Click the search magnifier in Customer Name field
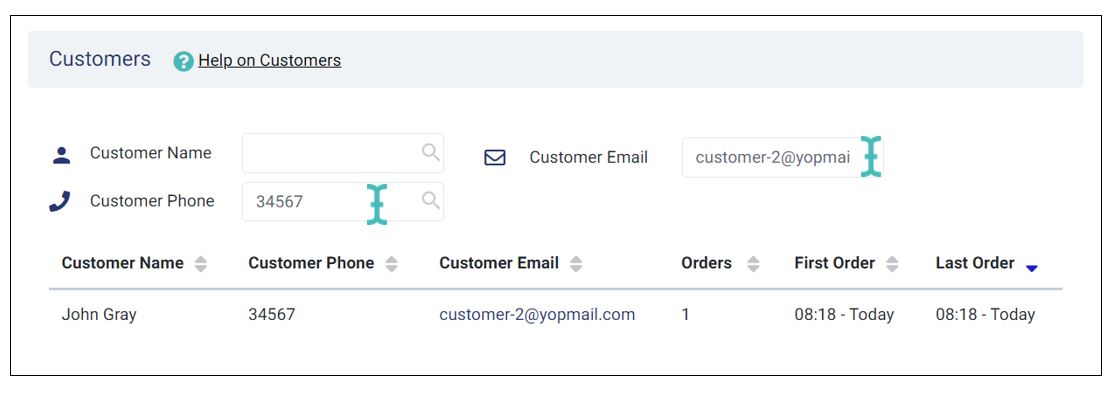This screenshot has height=395, width=1114. [431, 152]
